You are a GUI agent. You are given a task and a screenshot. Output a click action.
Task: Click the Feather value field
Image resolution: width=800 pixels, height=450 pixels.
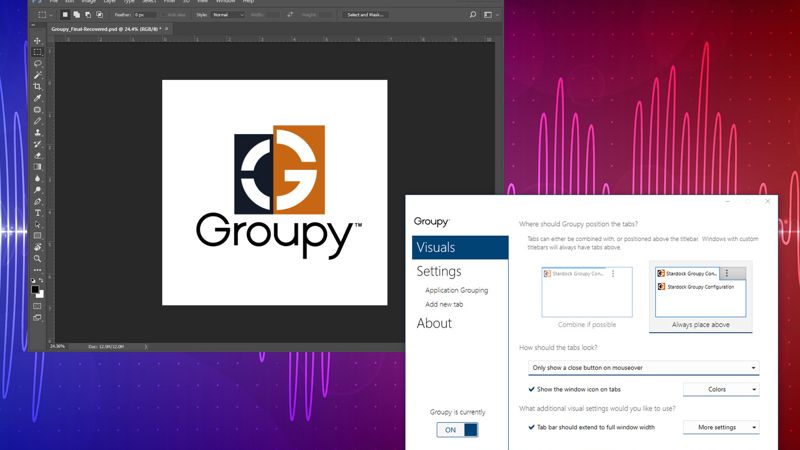[x=145, y=15]
